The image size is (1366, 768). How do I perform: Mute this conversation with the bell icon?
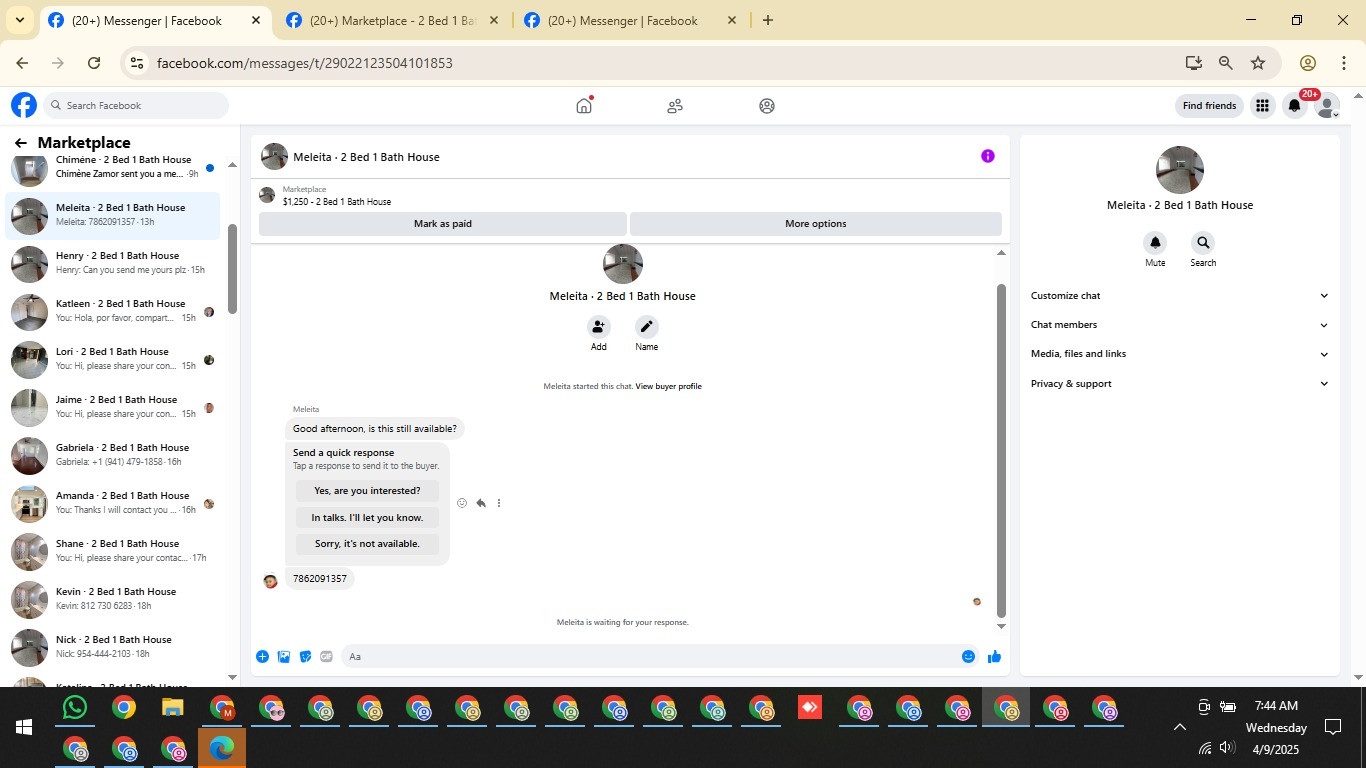[x=1155, y=243]
